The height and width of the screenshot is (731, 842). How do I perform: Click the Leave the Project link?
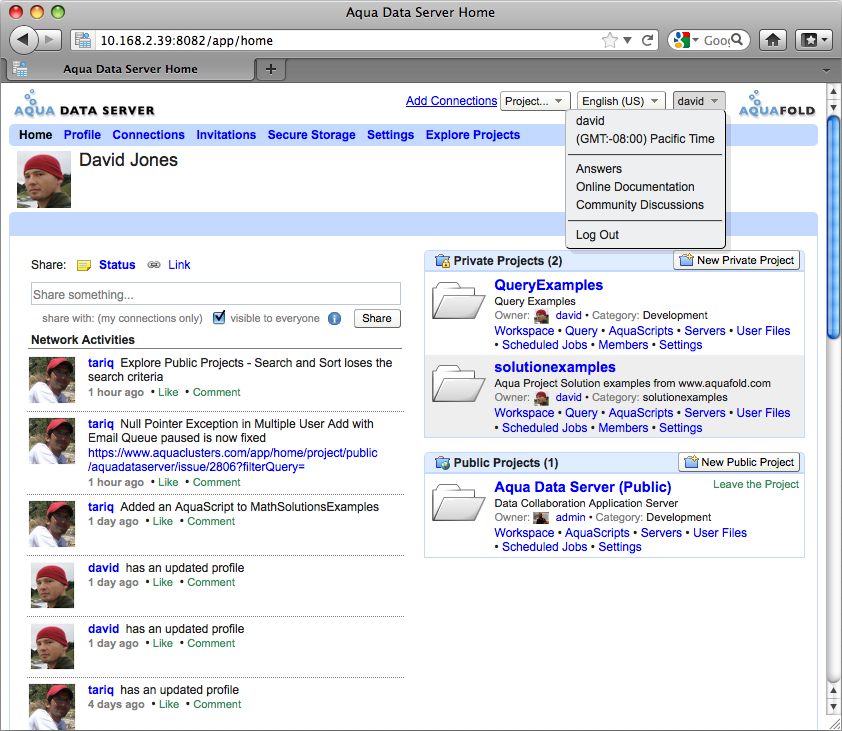tap(756, 484)
